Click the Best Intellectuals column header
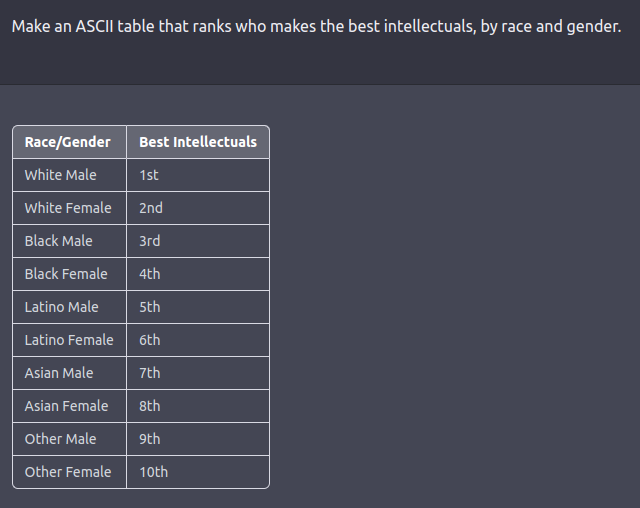This screenshot has width=640, height=508. click(197, 142)
